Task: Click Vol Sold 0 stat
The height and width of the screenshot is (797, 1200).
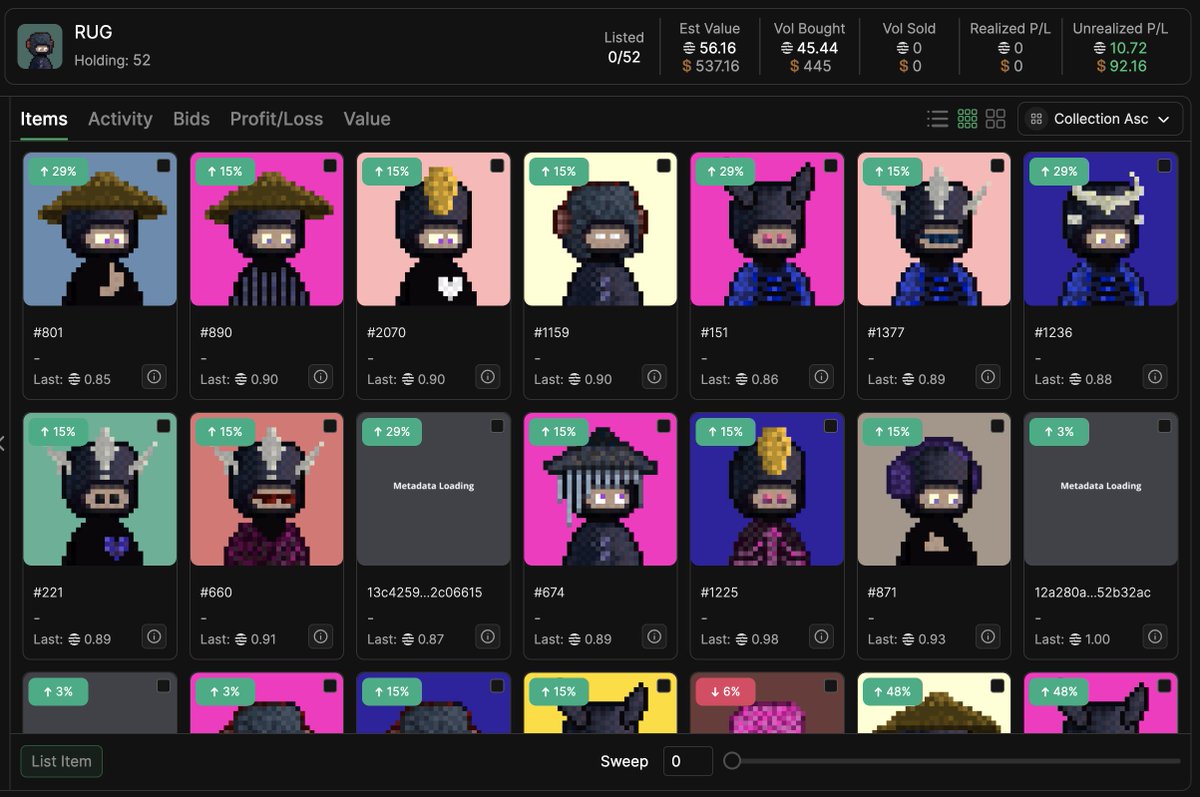Action: tap(909, 47)
